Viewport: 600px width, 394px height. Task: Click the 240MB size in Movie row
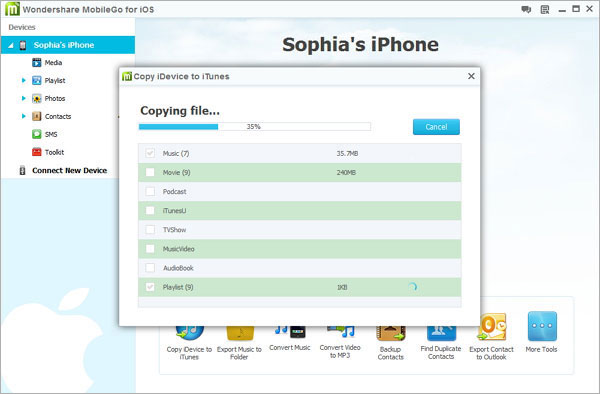[346, 173]
